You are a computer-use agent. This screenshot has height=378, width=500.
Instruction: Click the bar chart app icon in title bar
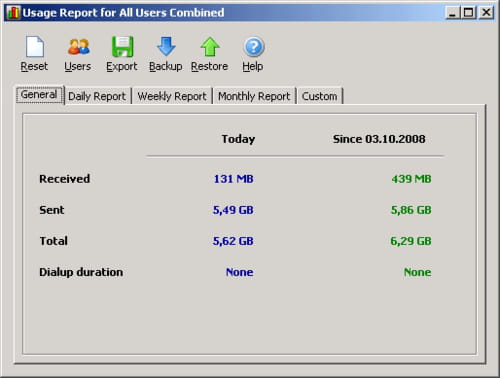point(14,12)
